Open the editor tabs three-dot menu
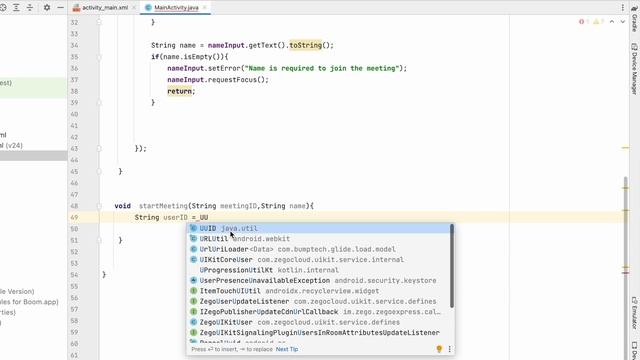Image resolution: width=640 pixels, height=360 pixels. coord(622,7)
